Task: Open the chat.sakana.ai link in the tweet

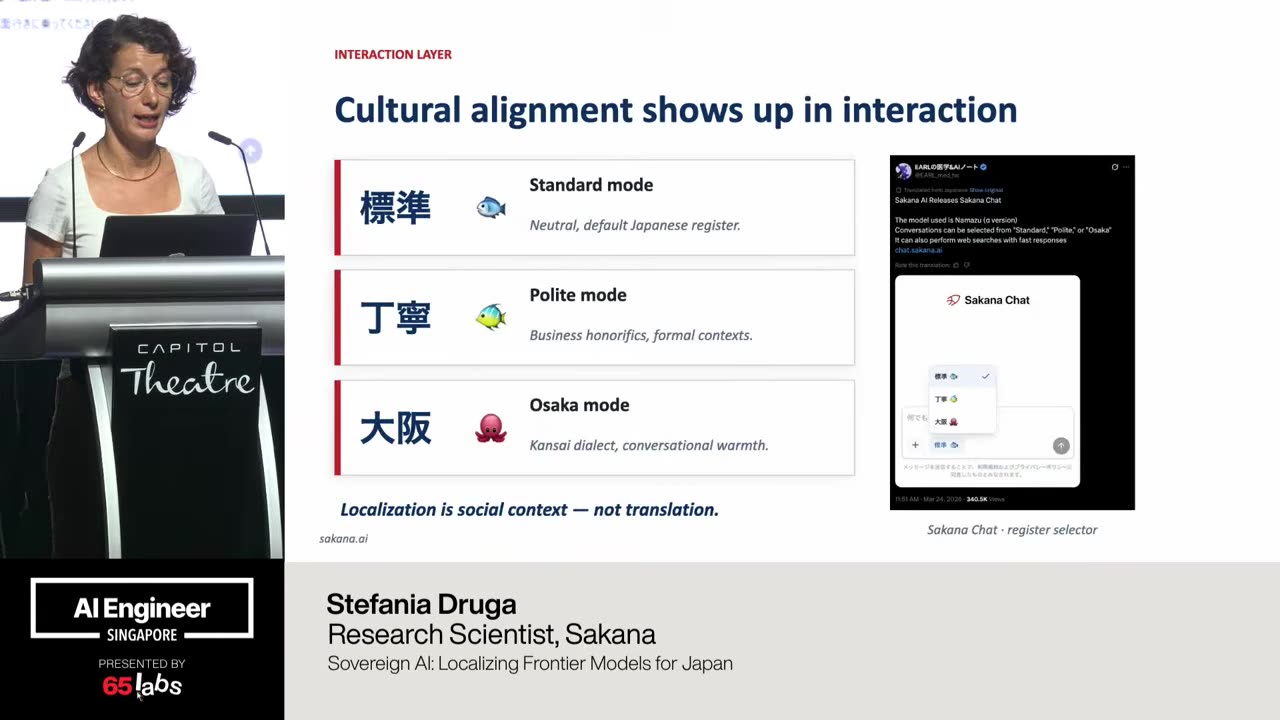Action: click(x=918, y=250)
